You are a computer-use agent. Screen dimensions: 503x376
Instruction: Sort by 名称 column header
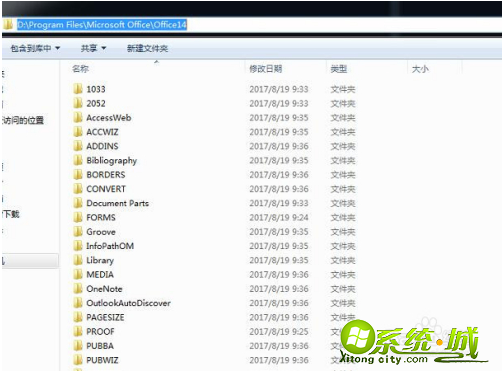click(x=80, y=69)
